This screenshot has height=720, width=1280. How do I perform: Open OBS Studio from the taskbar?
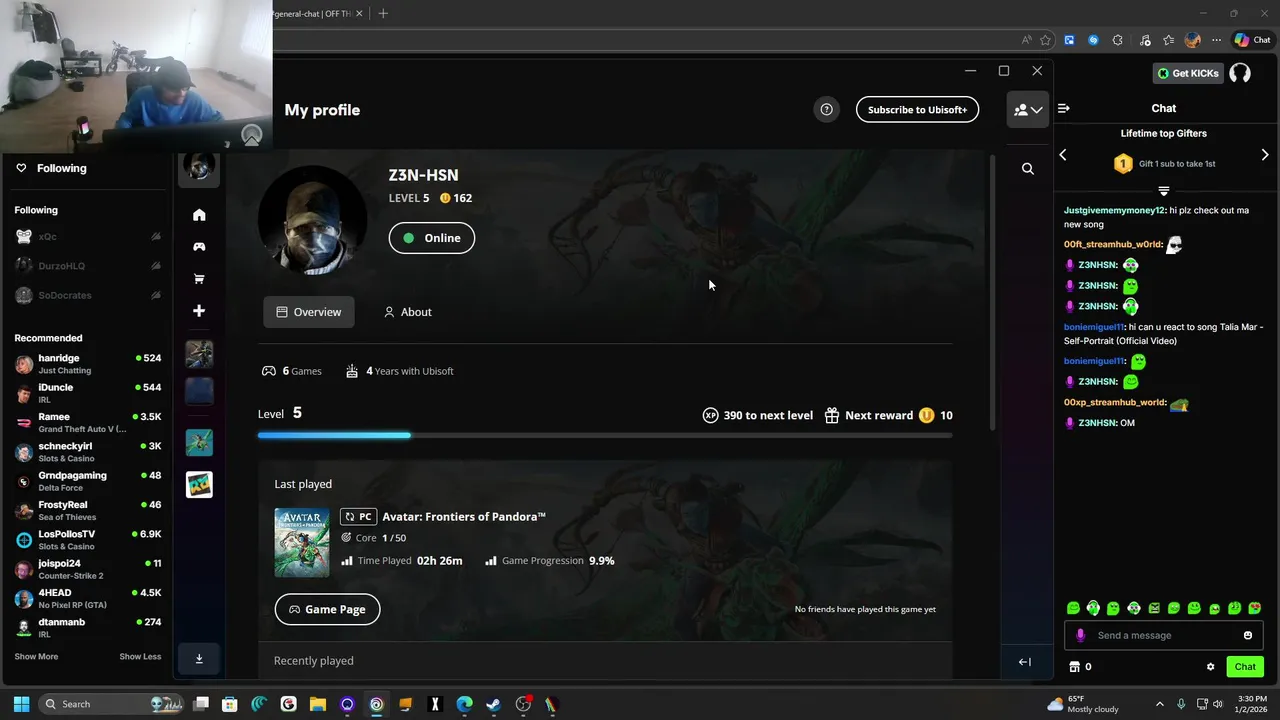(x=523, y=704)
